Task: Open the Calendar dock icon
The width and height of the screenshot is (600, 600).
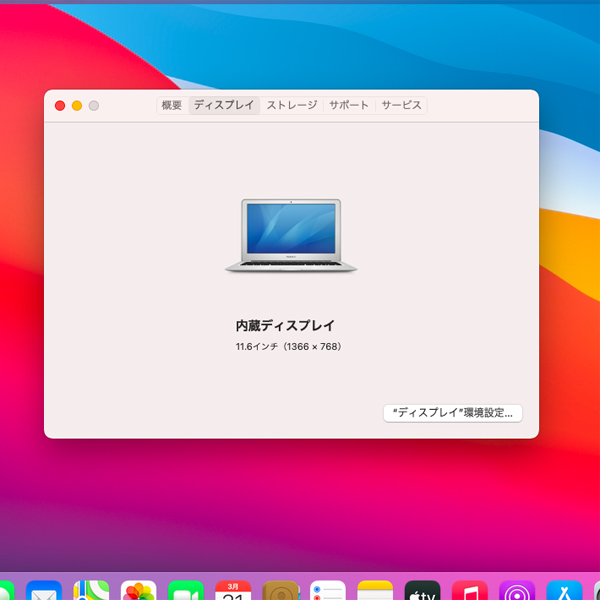Action: (x=233, y=591)
